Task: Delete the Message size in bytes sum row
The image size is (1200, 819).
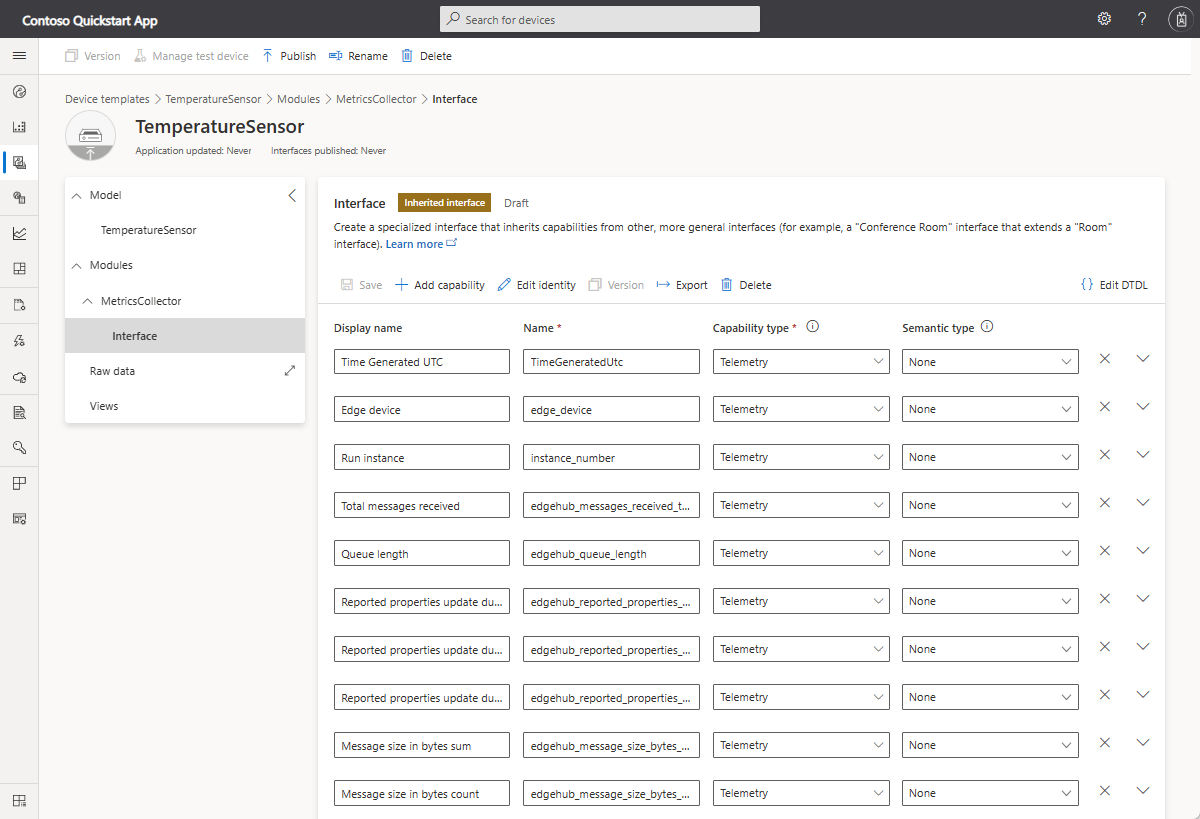Action: (1105, 742)
